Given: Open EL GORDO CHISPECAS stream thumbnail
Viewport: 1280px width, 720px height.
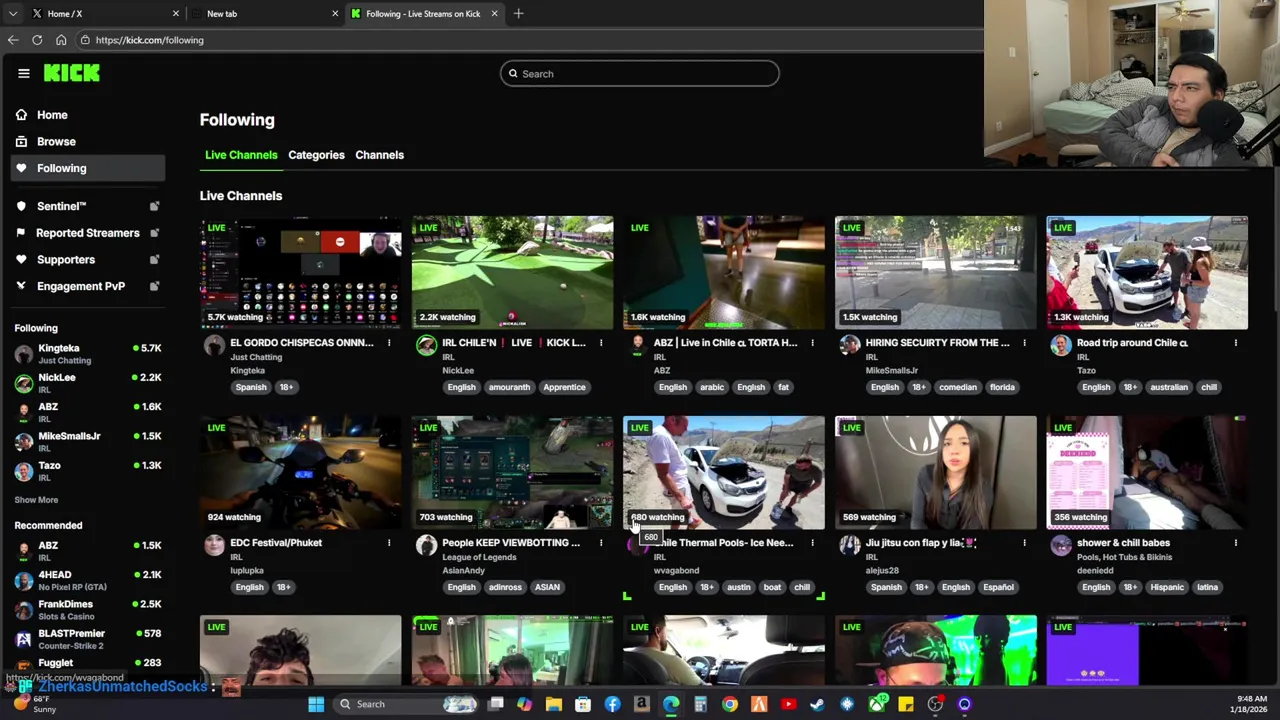Looking at the screenshot, I should pyautogui.click(x=300, y=272).
